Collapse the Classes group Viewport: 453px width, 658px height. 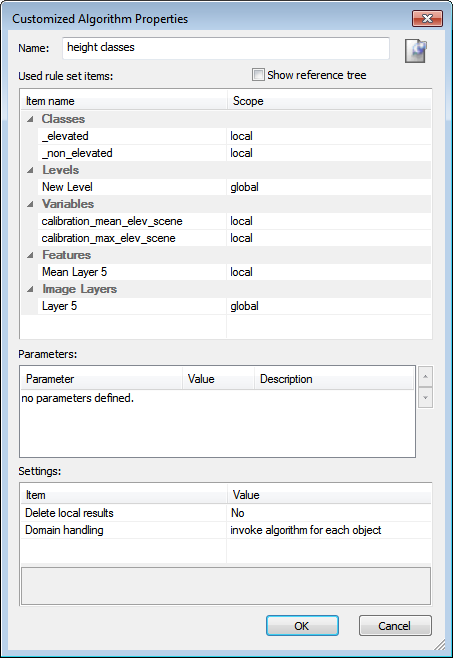[30, 119]
